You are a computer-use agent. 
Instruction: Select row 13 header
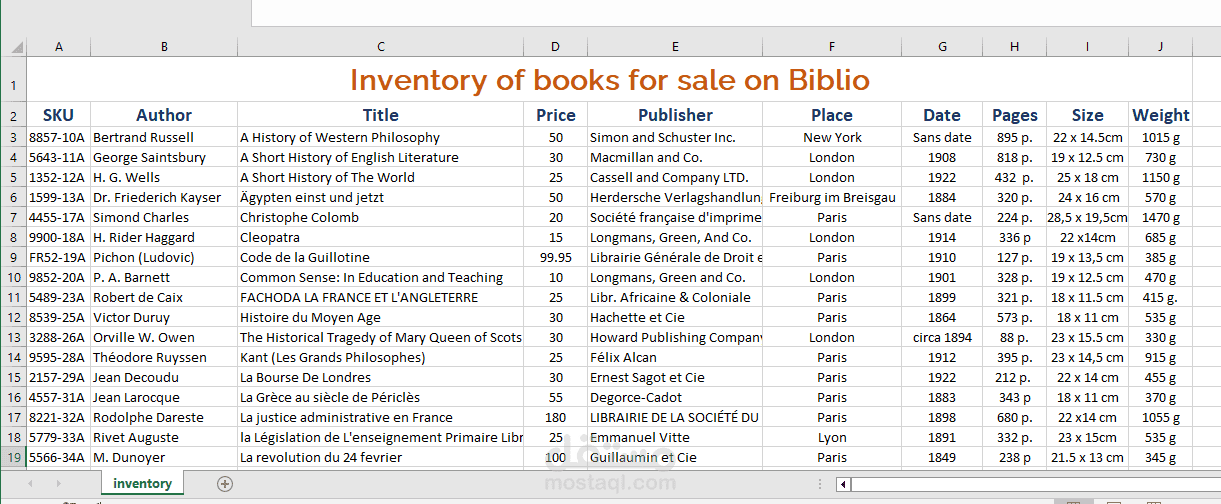pos(13,337)
